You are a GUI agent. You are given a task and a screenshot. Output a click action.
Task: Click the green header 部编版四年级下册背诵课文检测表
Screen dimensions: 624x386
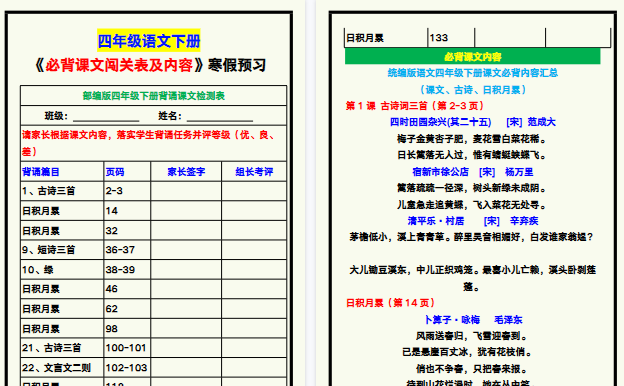coord(154,96)
